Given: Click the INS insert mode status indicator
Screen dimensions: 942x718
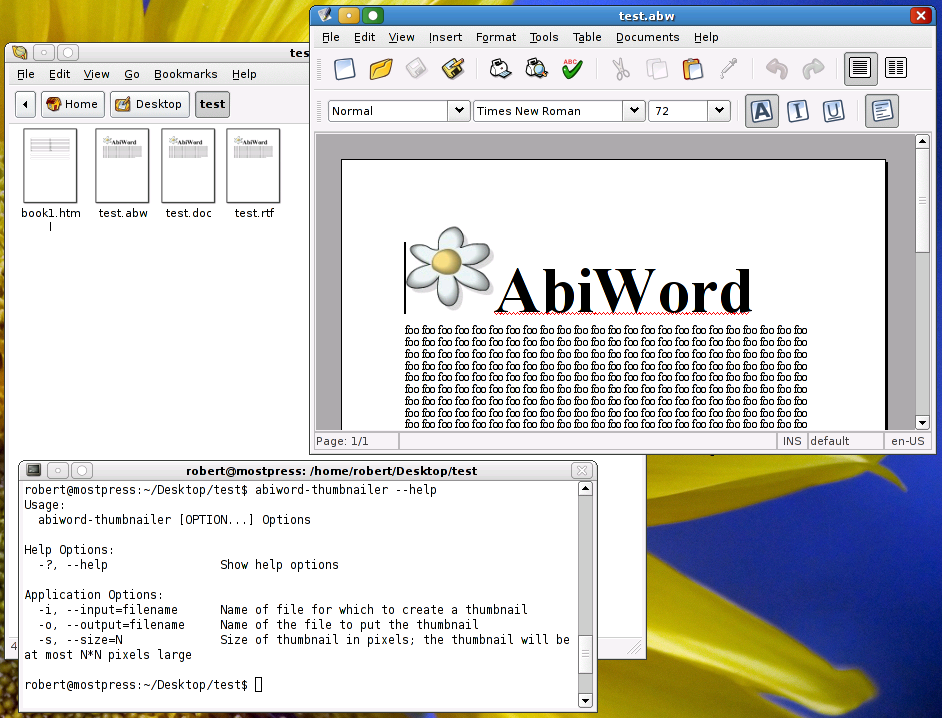Looking at the screenshot, I should click(x=792, y=441).
